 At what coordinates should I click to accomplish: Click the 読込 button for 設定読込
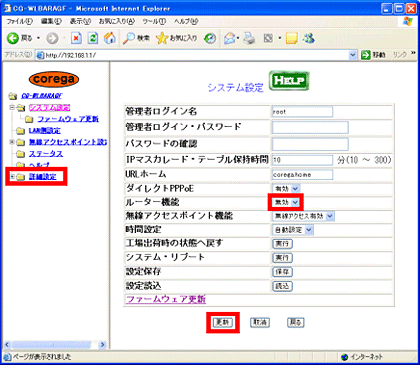coord(282,286)
